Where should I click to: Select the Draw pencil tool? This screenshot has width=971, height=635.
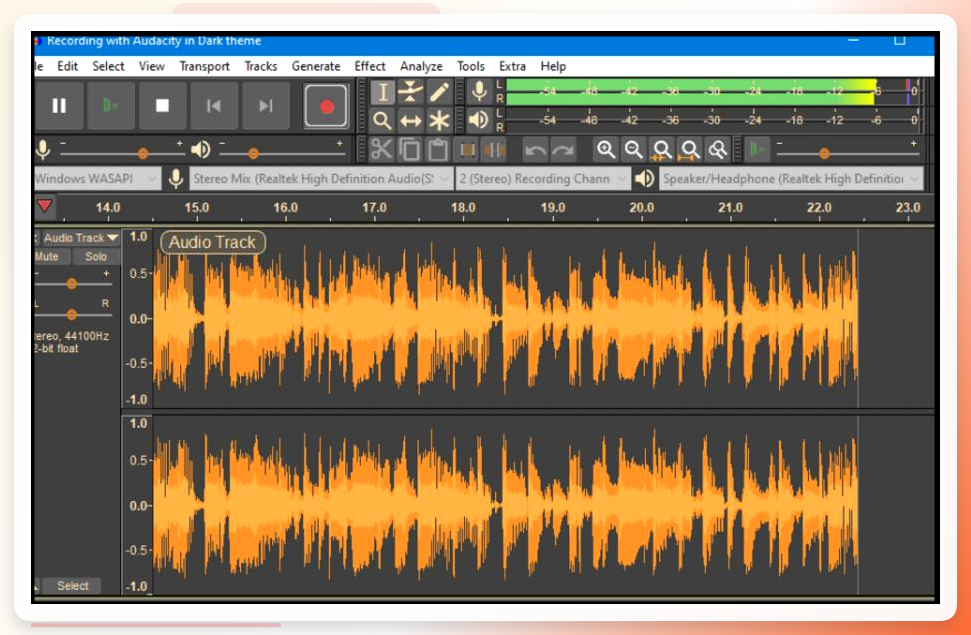(439, 92)
